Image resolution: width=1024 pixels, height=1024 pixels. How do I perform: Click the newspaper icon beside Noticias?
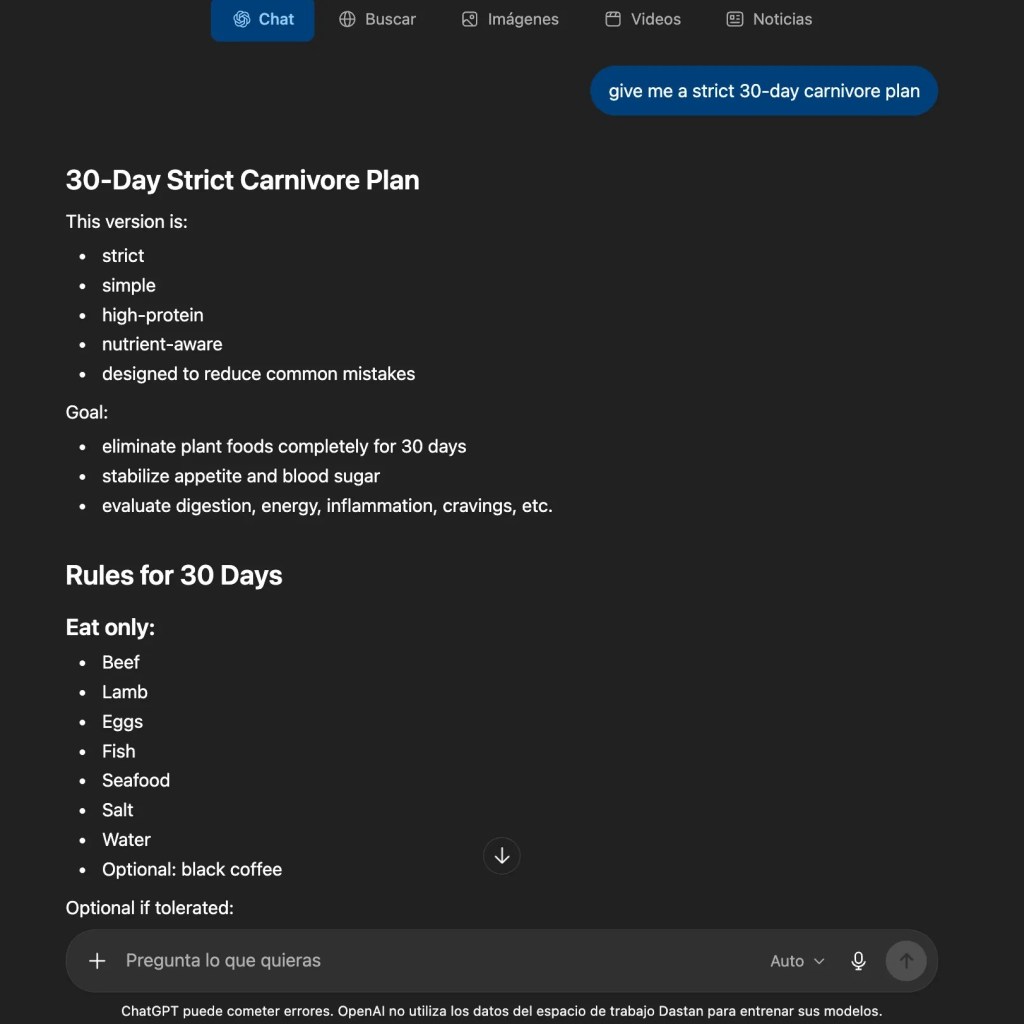735,20
